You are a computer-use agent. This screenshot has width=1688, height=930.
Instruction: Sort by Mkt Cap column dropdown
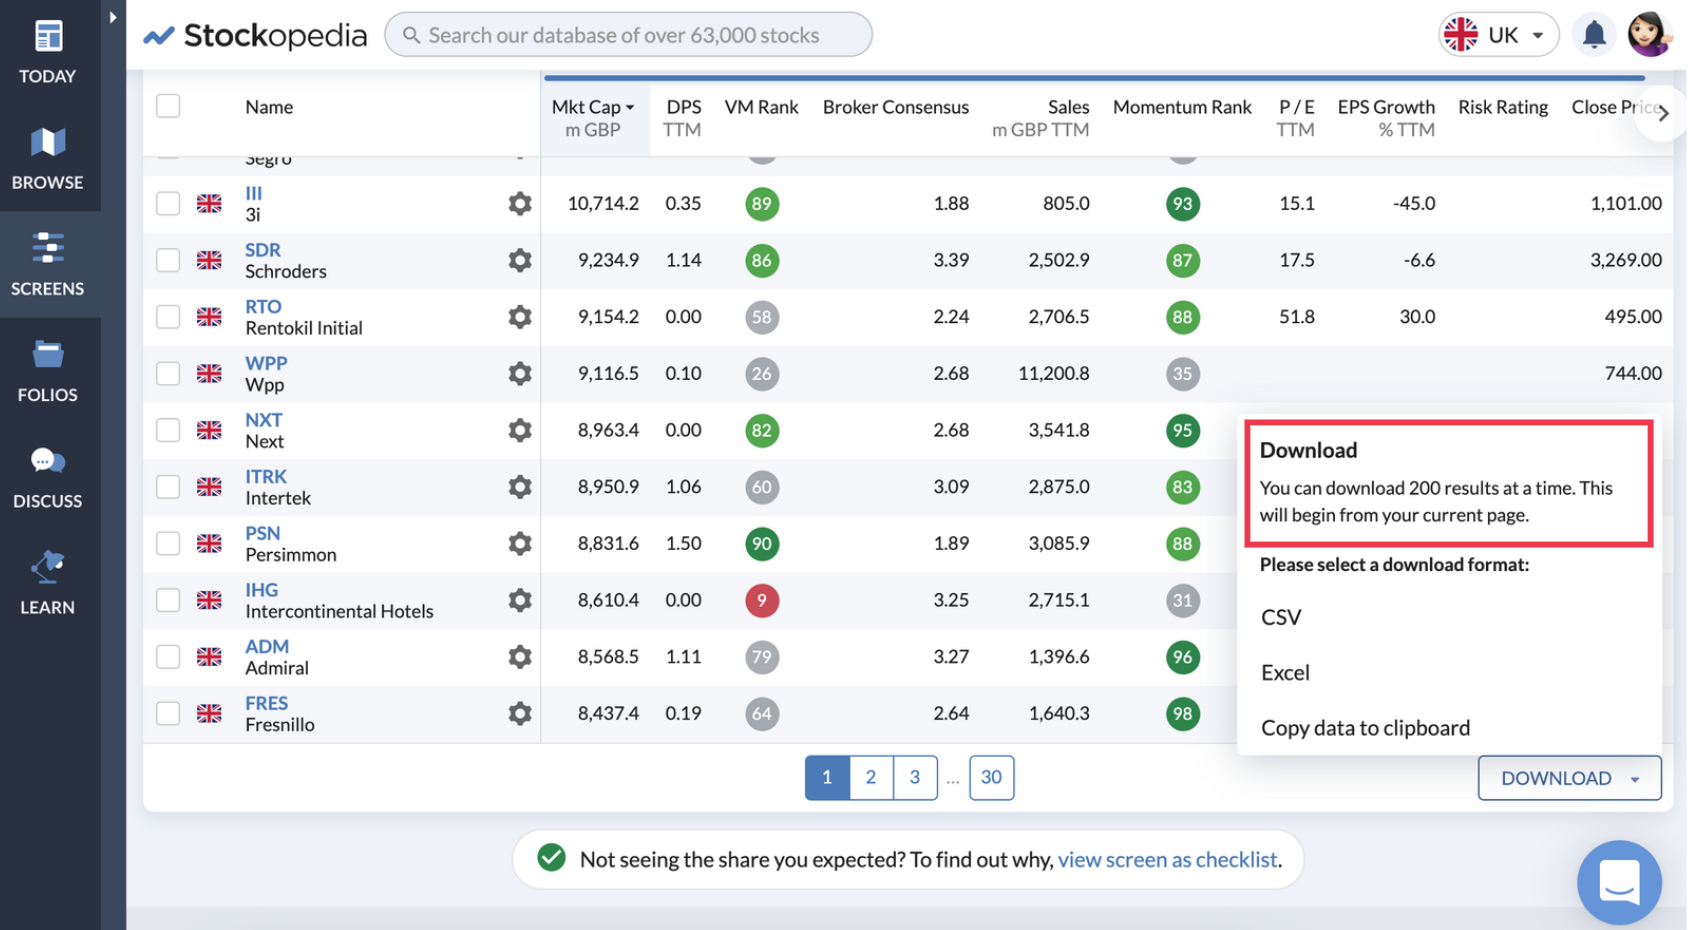tap(593, 117)
